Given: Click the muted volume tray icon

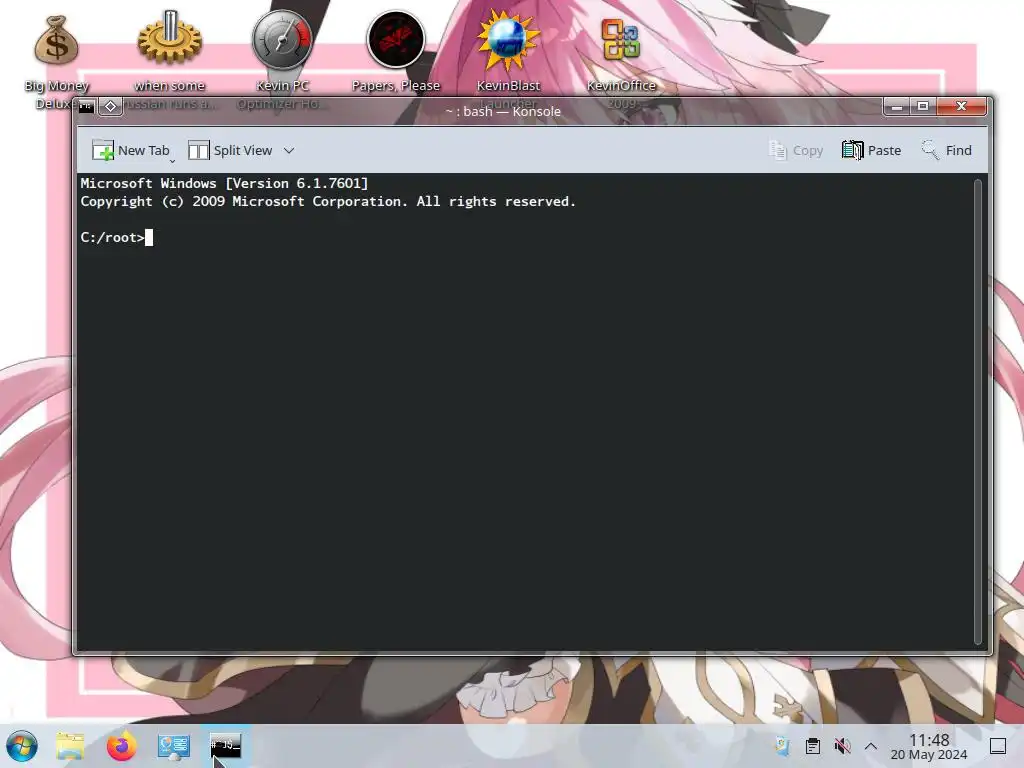Looking at the screenshot, I should click(842, 746).
